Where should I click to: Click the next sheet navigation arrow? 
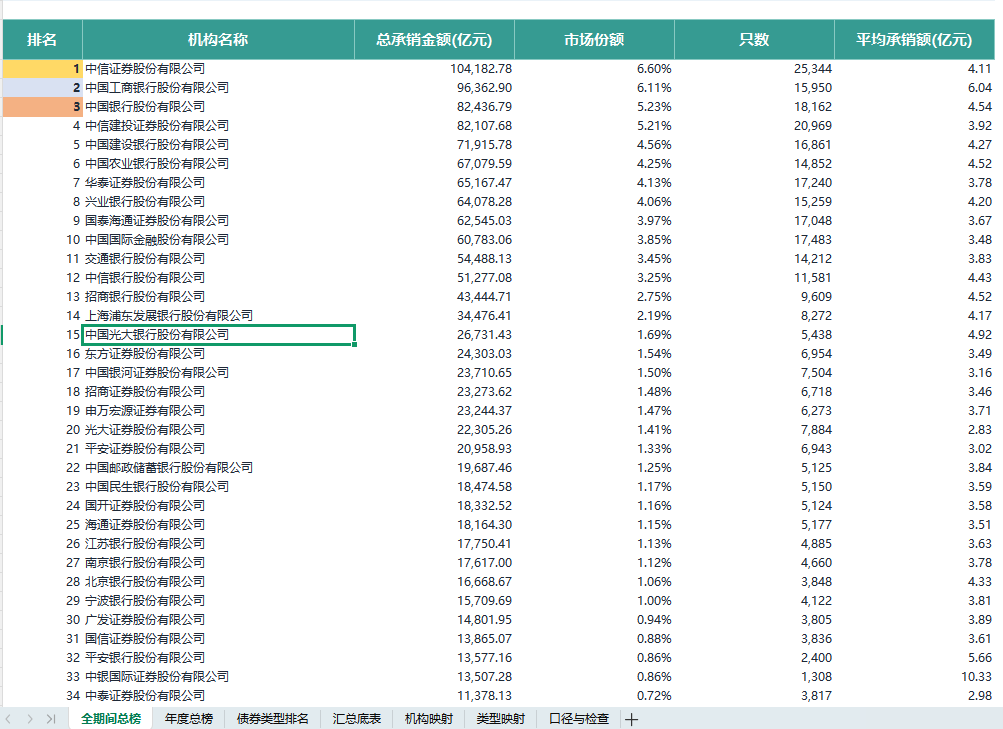pos(31,719)
